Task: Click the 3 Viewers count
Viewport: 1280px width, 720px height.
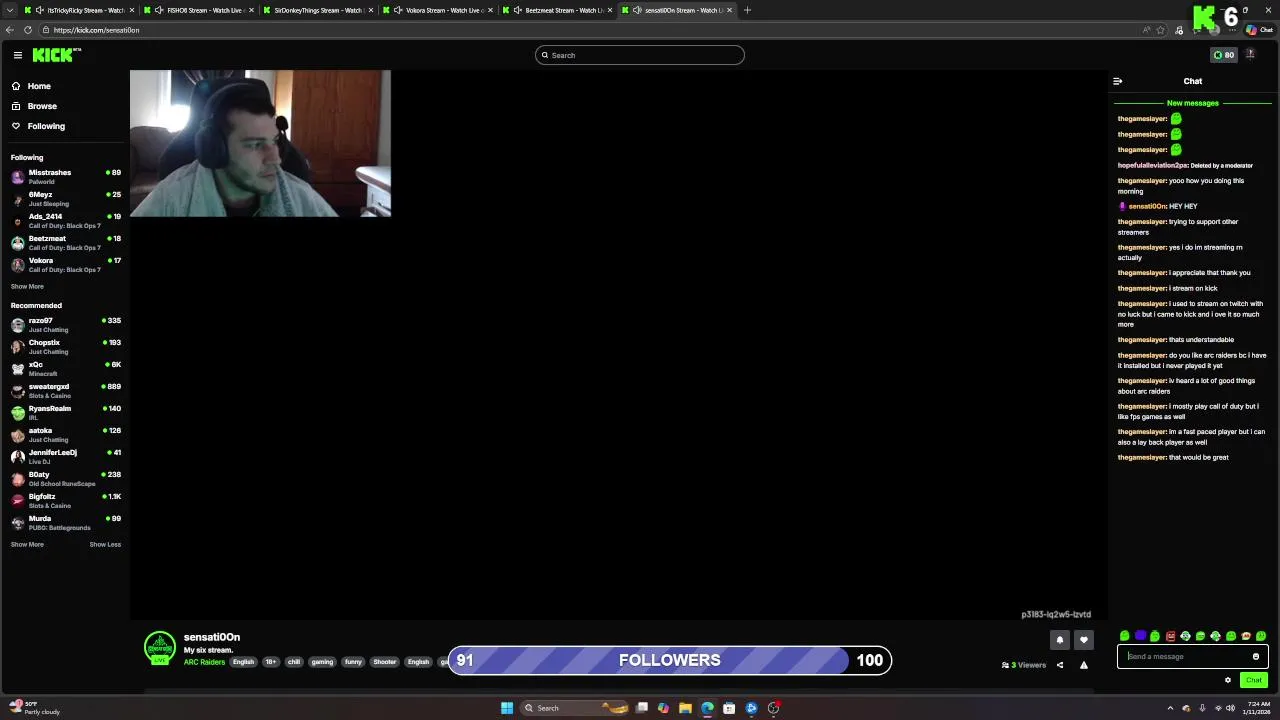Action: (1024, 665)
